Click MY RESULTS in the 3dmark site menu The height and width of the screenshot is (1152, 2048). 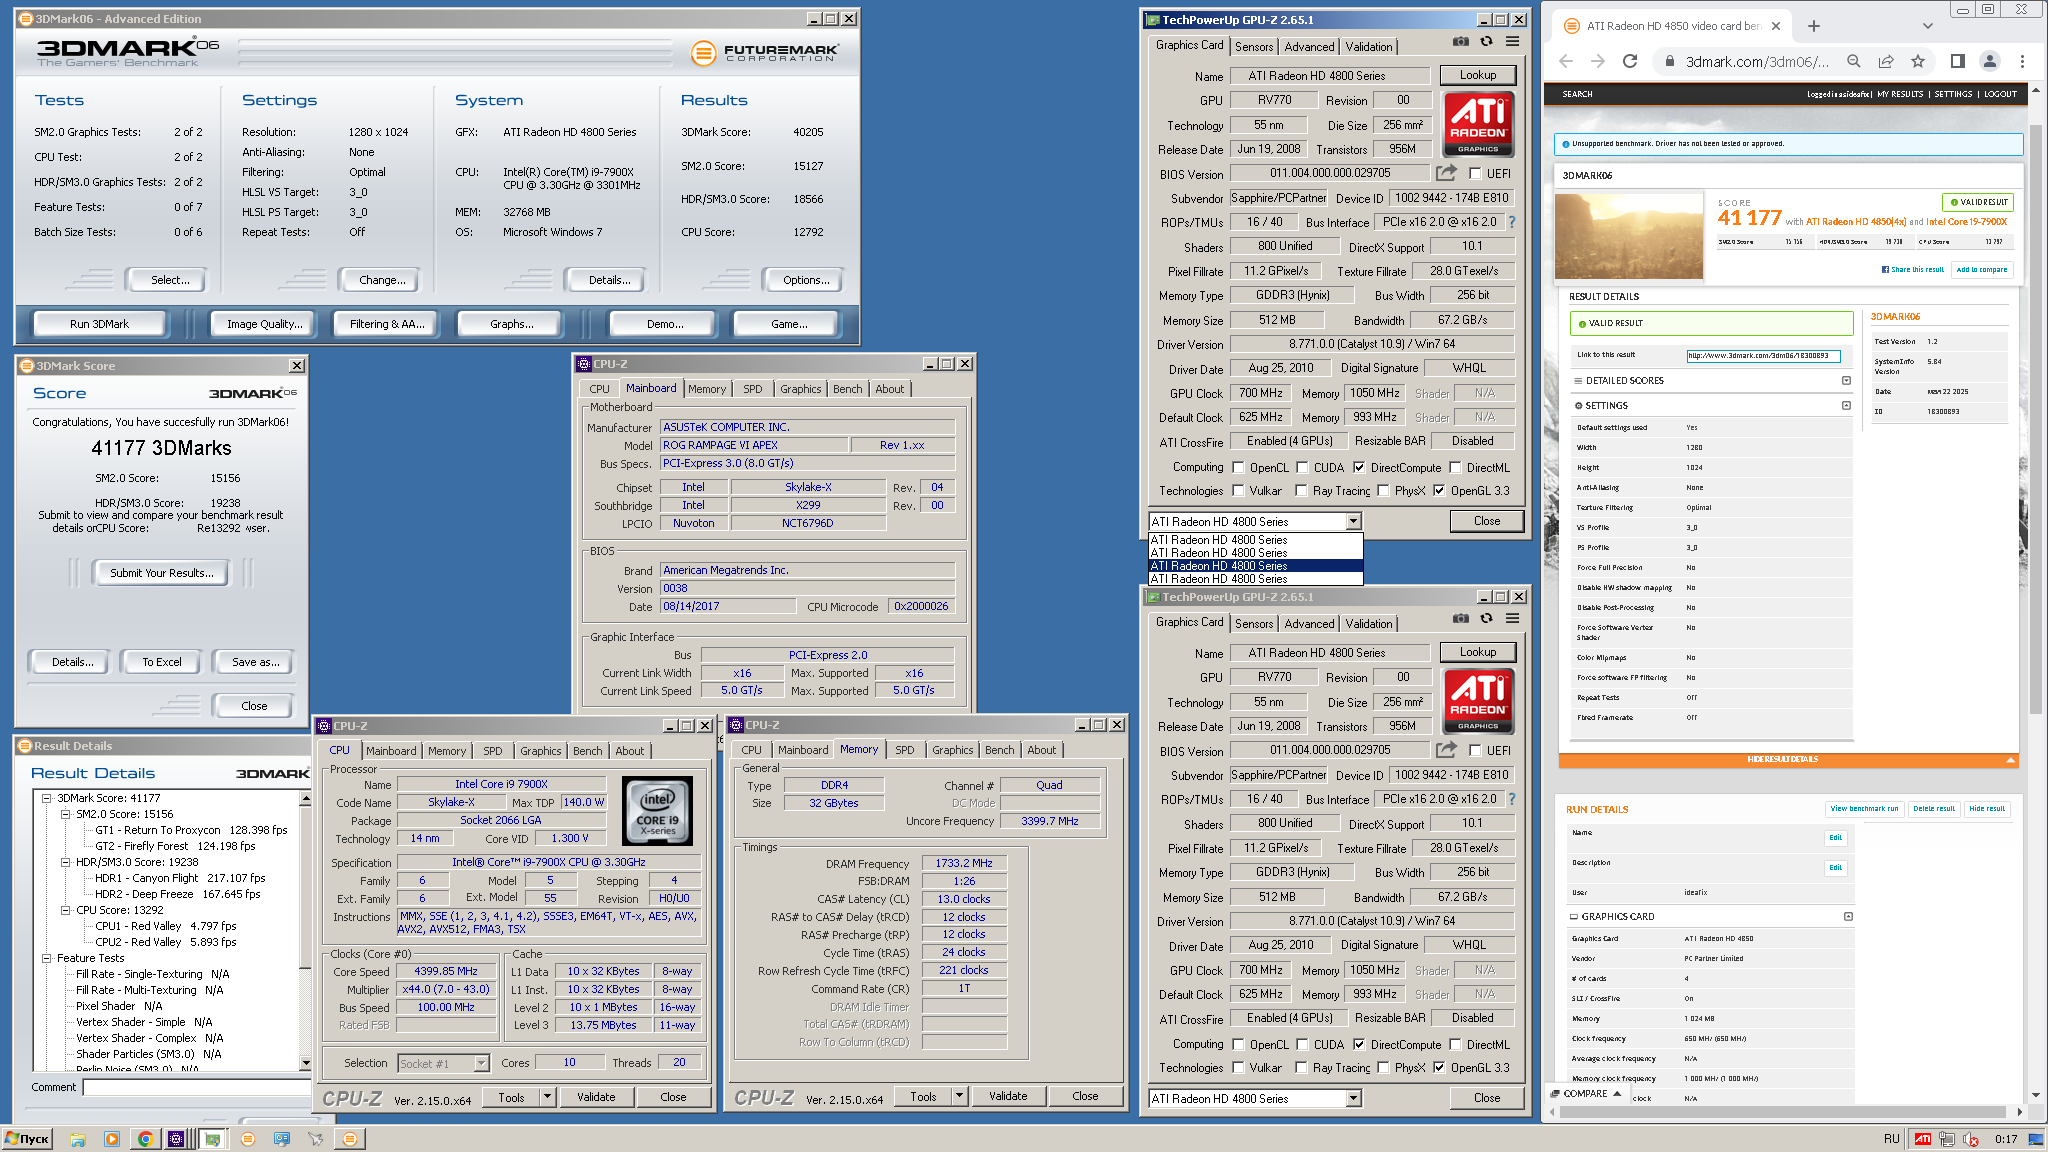[1900, 94]
